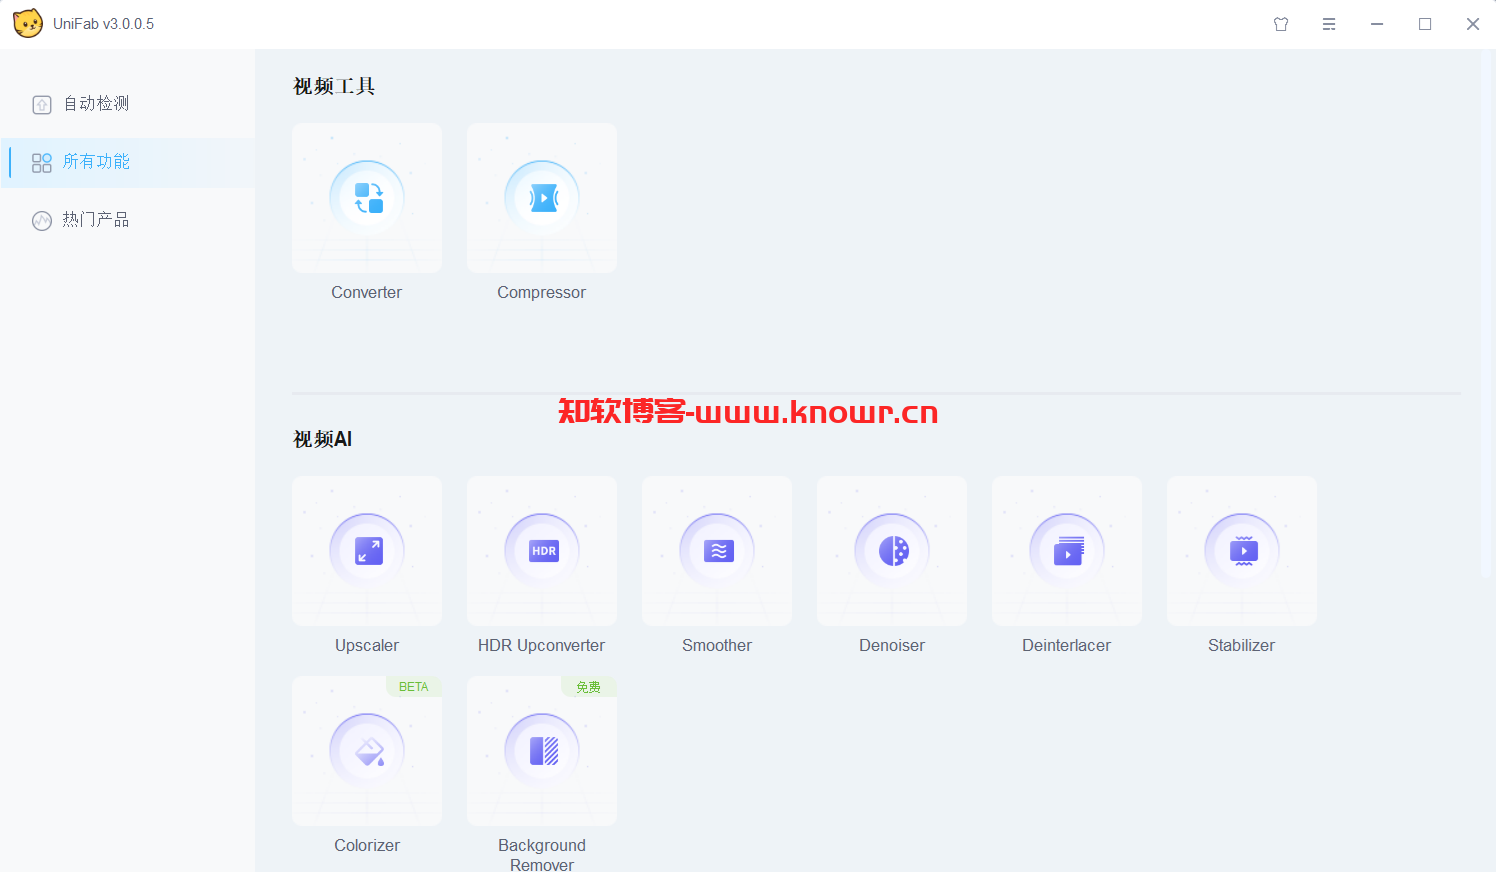
Task: Open the skin theme shirt icon
Action: coord(1281,24)
